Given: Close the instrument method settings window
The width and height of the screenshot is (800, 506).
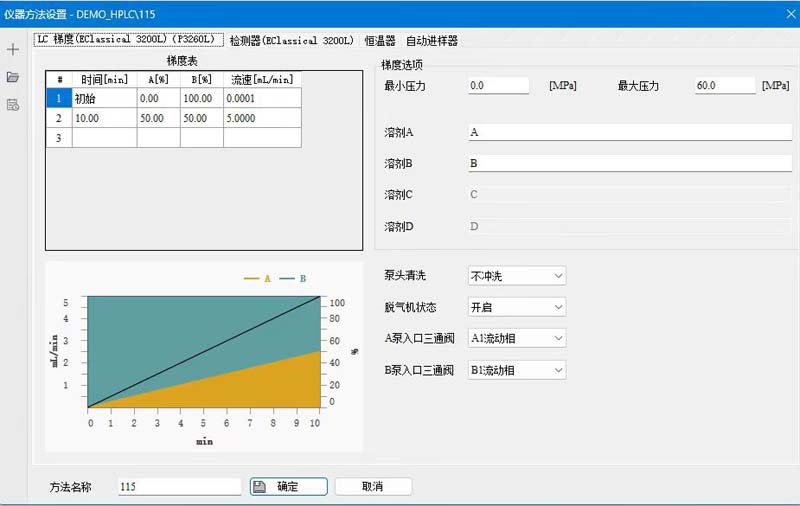Looking at the screenshot, I should (x=791, y=14).
